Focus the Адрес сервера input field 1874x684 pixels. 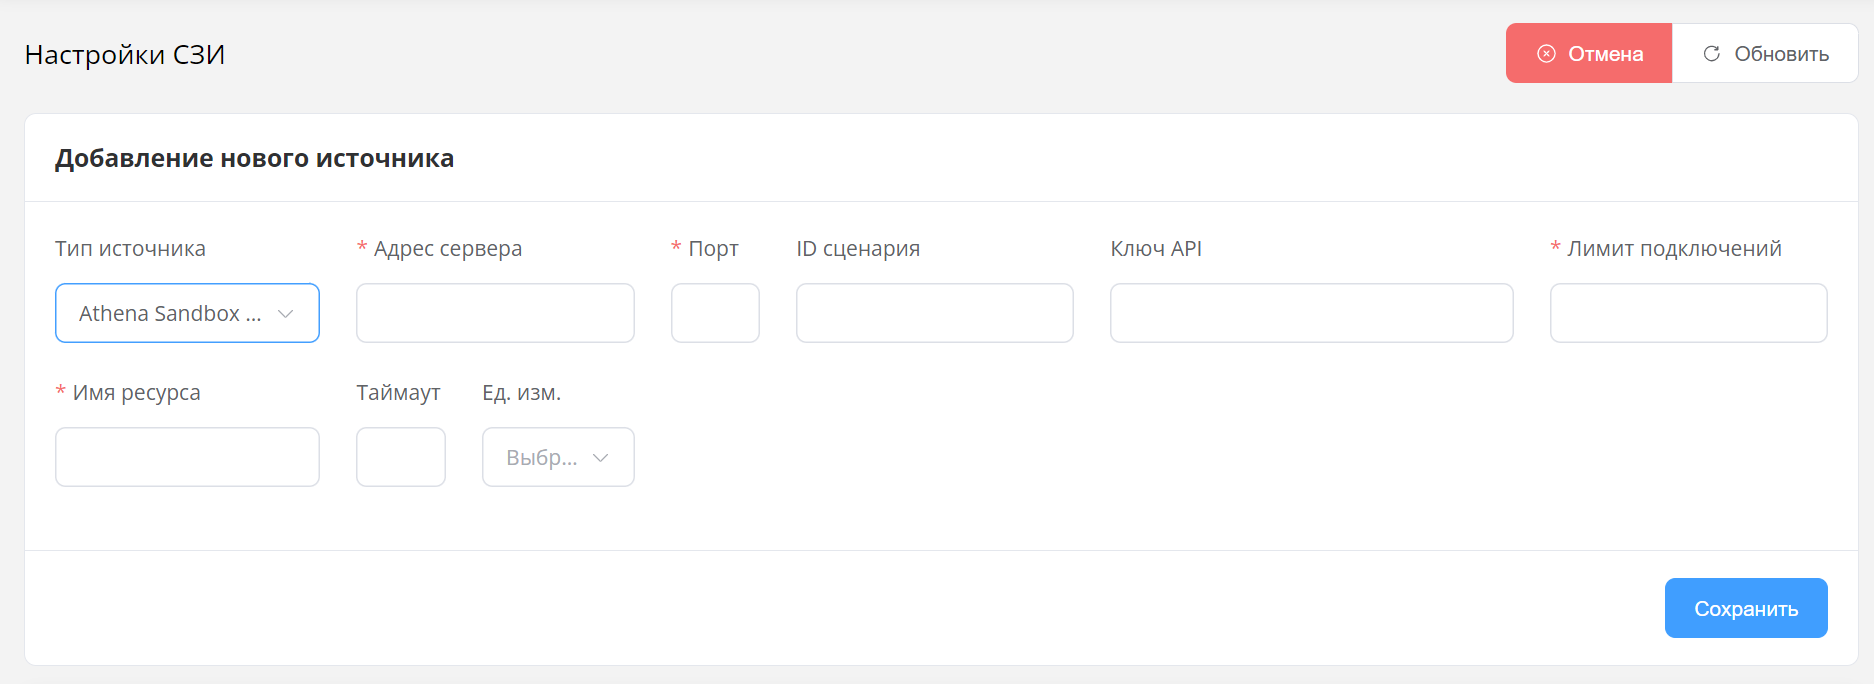(495, 314)
